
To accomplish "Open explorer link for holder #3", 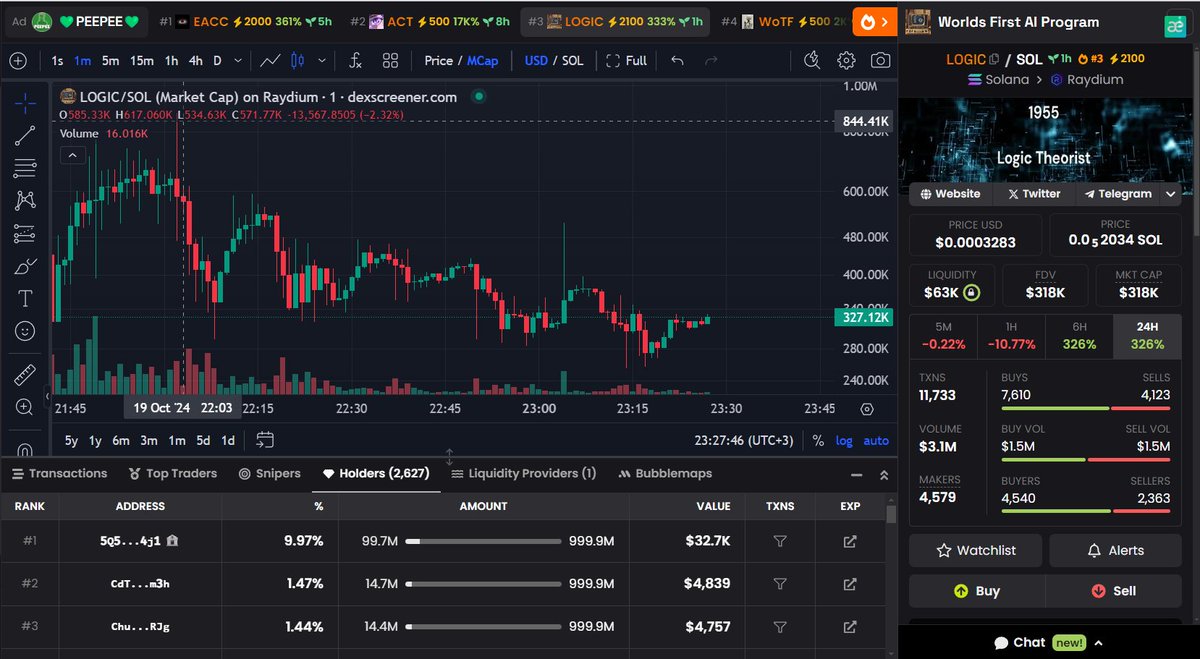I will pyautogui.click(x=850, y=627).
